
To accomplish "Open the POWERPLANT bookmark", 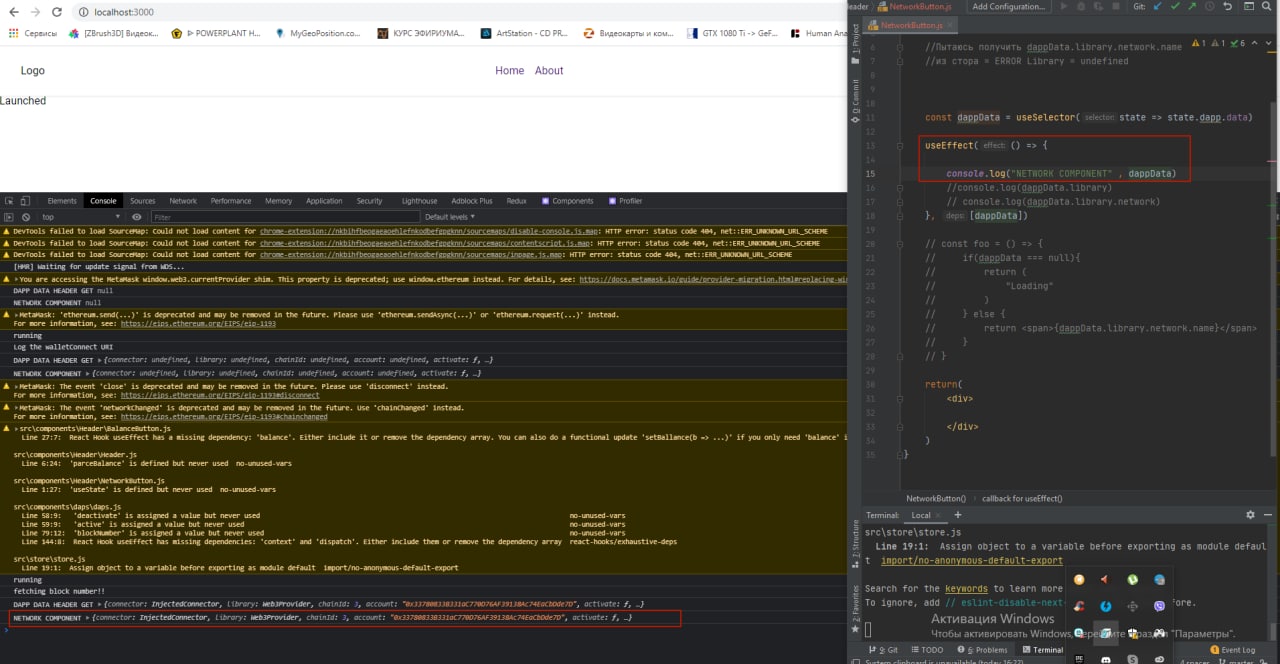I will point(216,33).
